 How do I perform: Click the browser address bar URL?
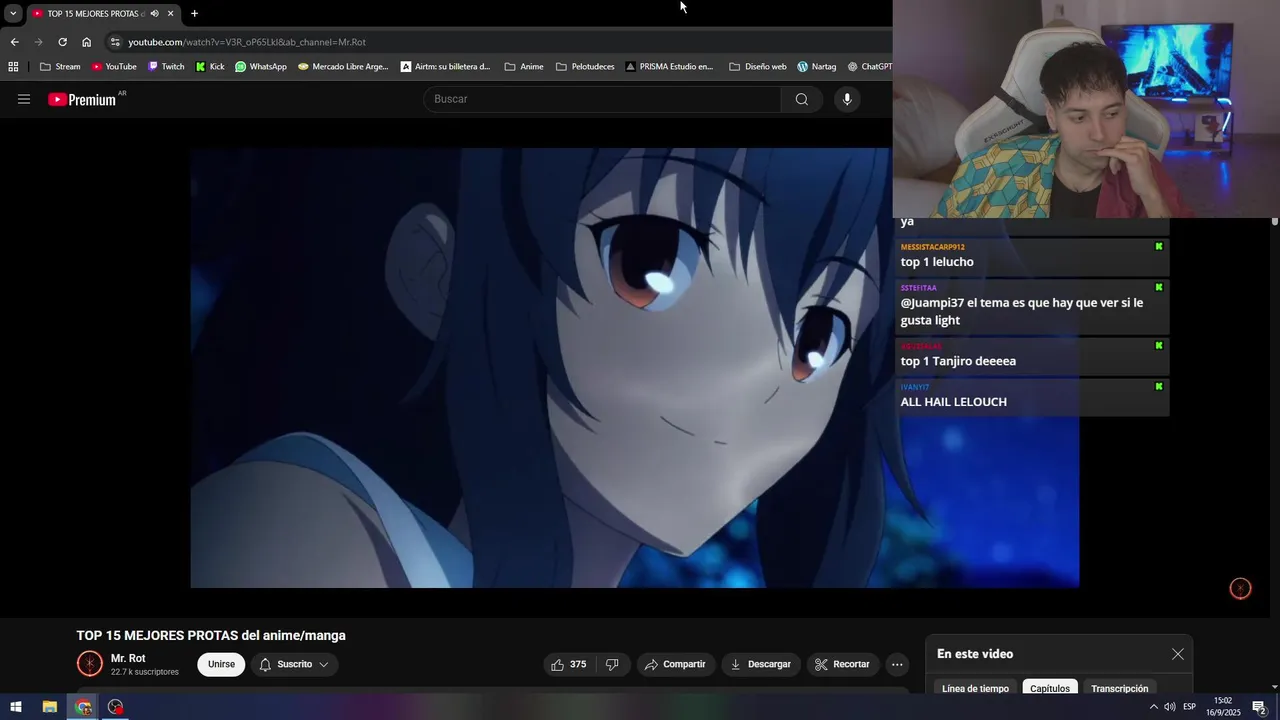click(x=247, y=42)
